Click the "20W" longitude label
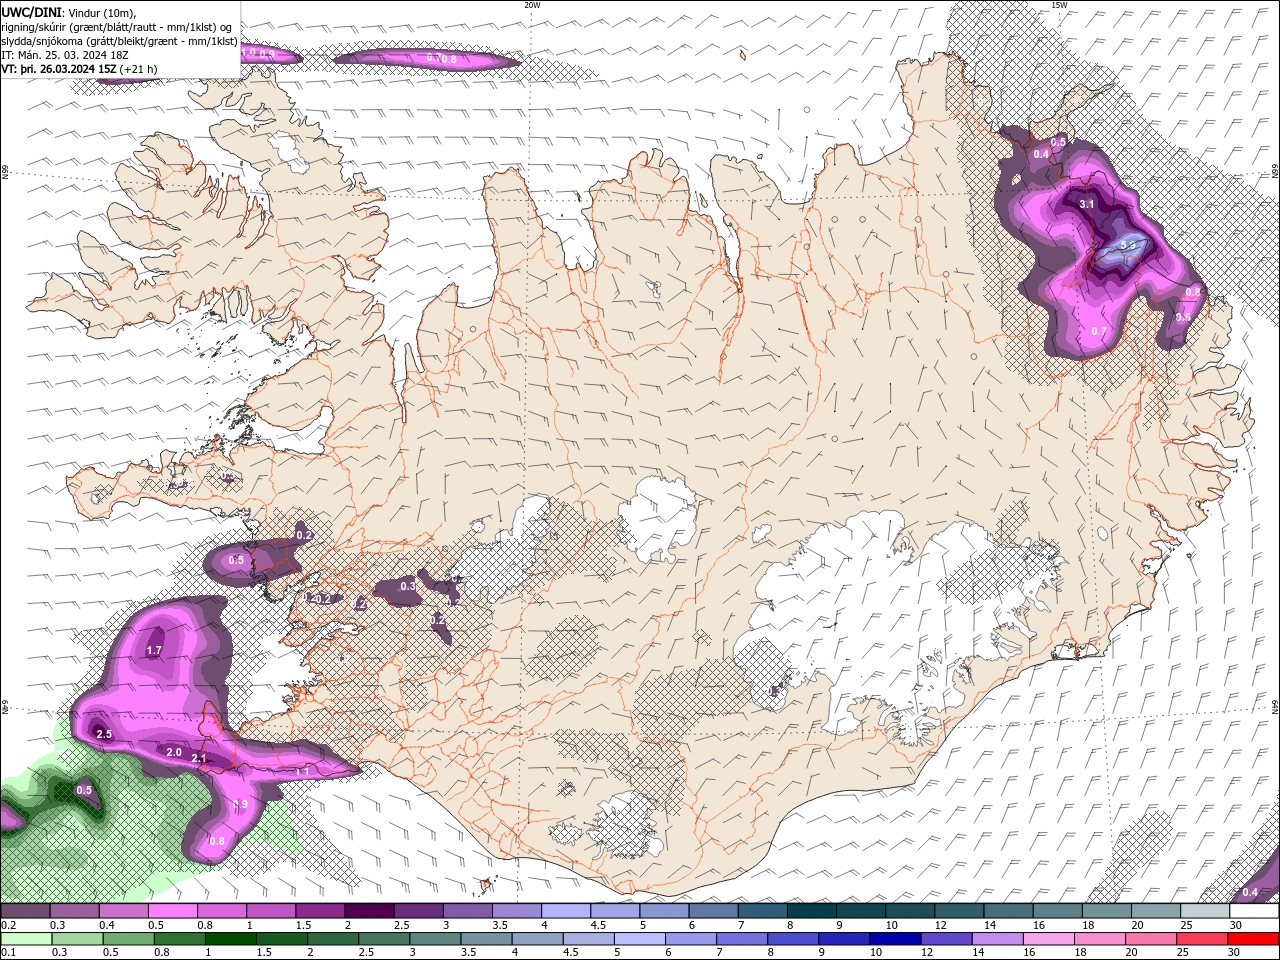Viewport: 1280px width, 960px height. coord(532,5)
